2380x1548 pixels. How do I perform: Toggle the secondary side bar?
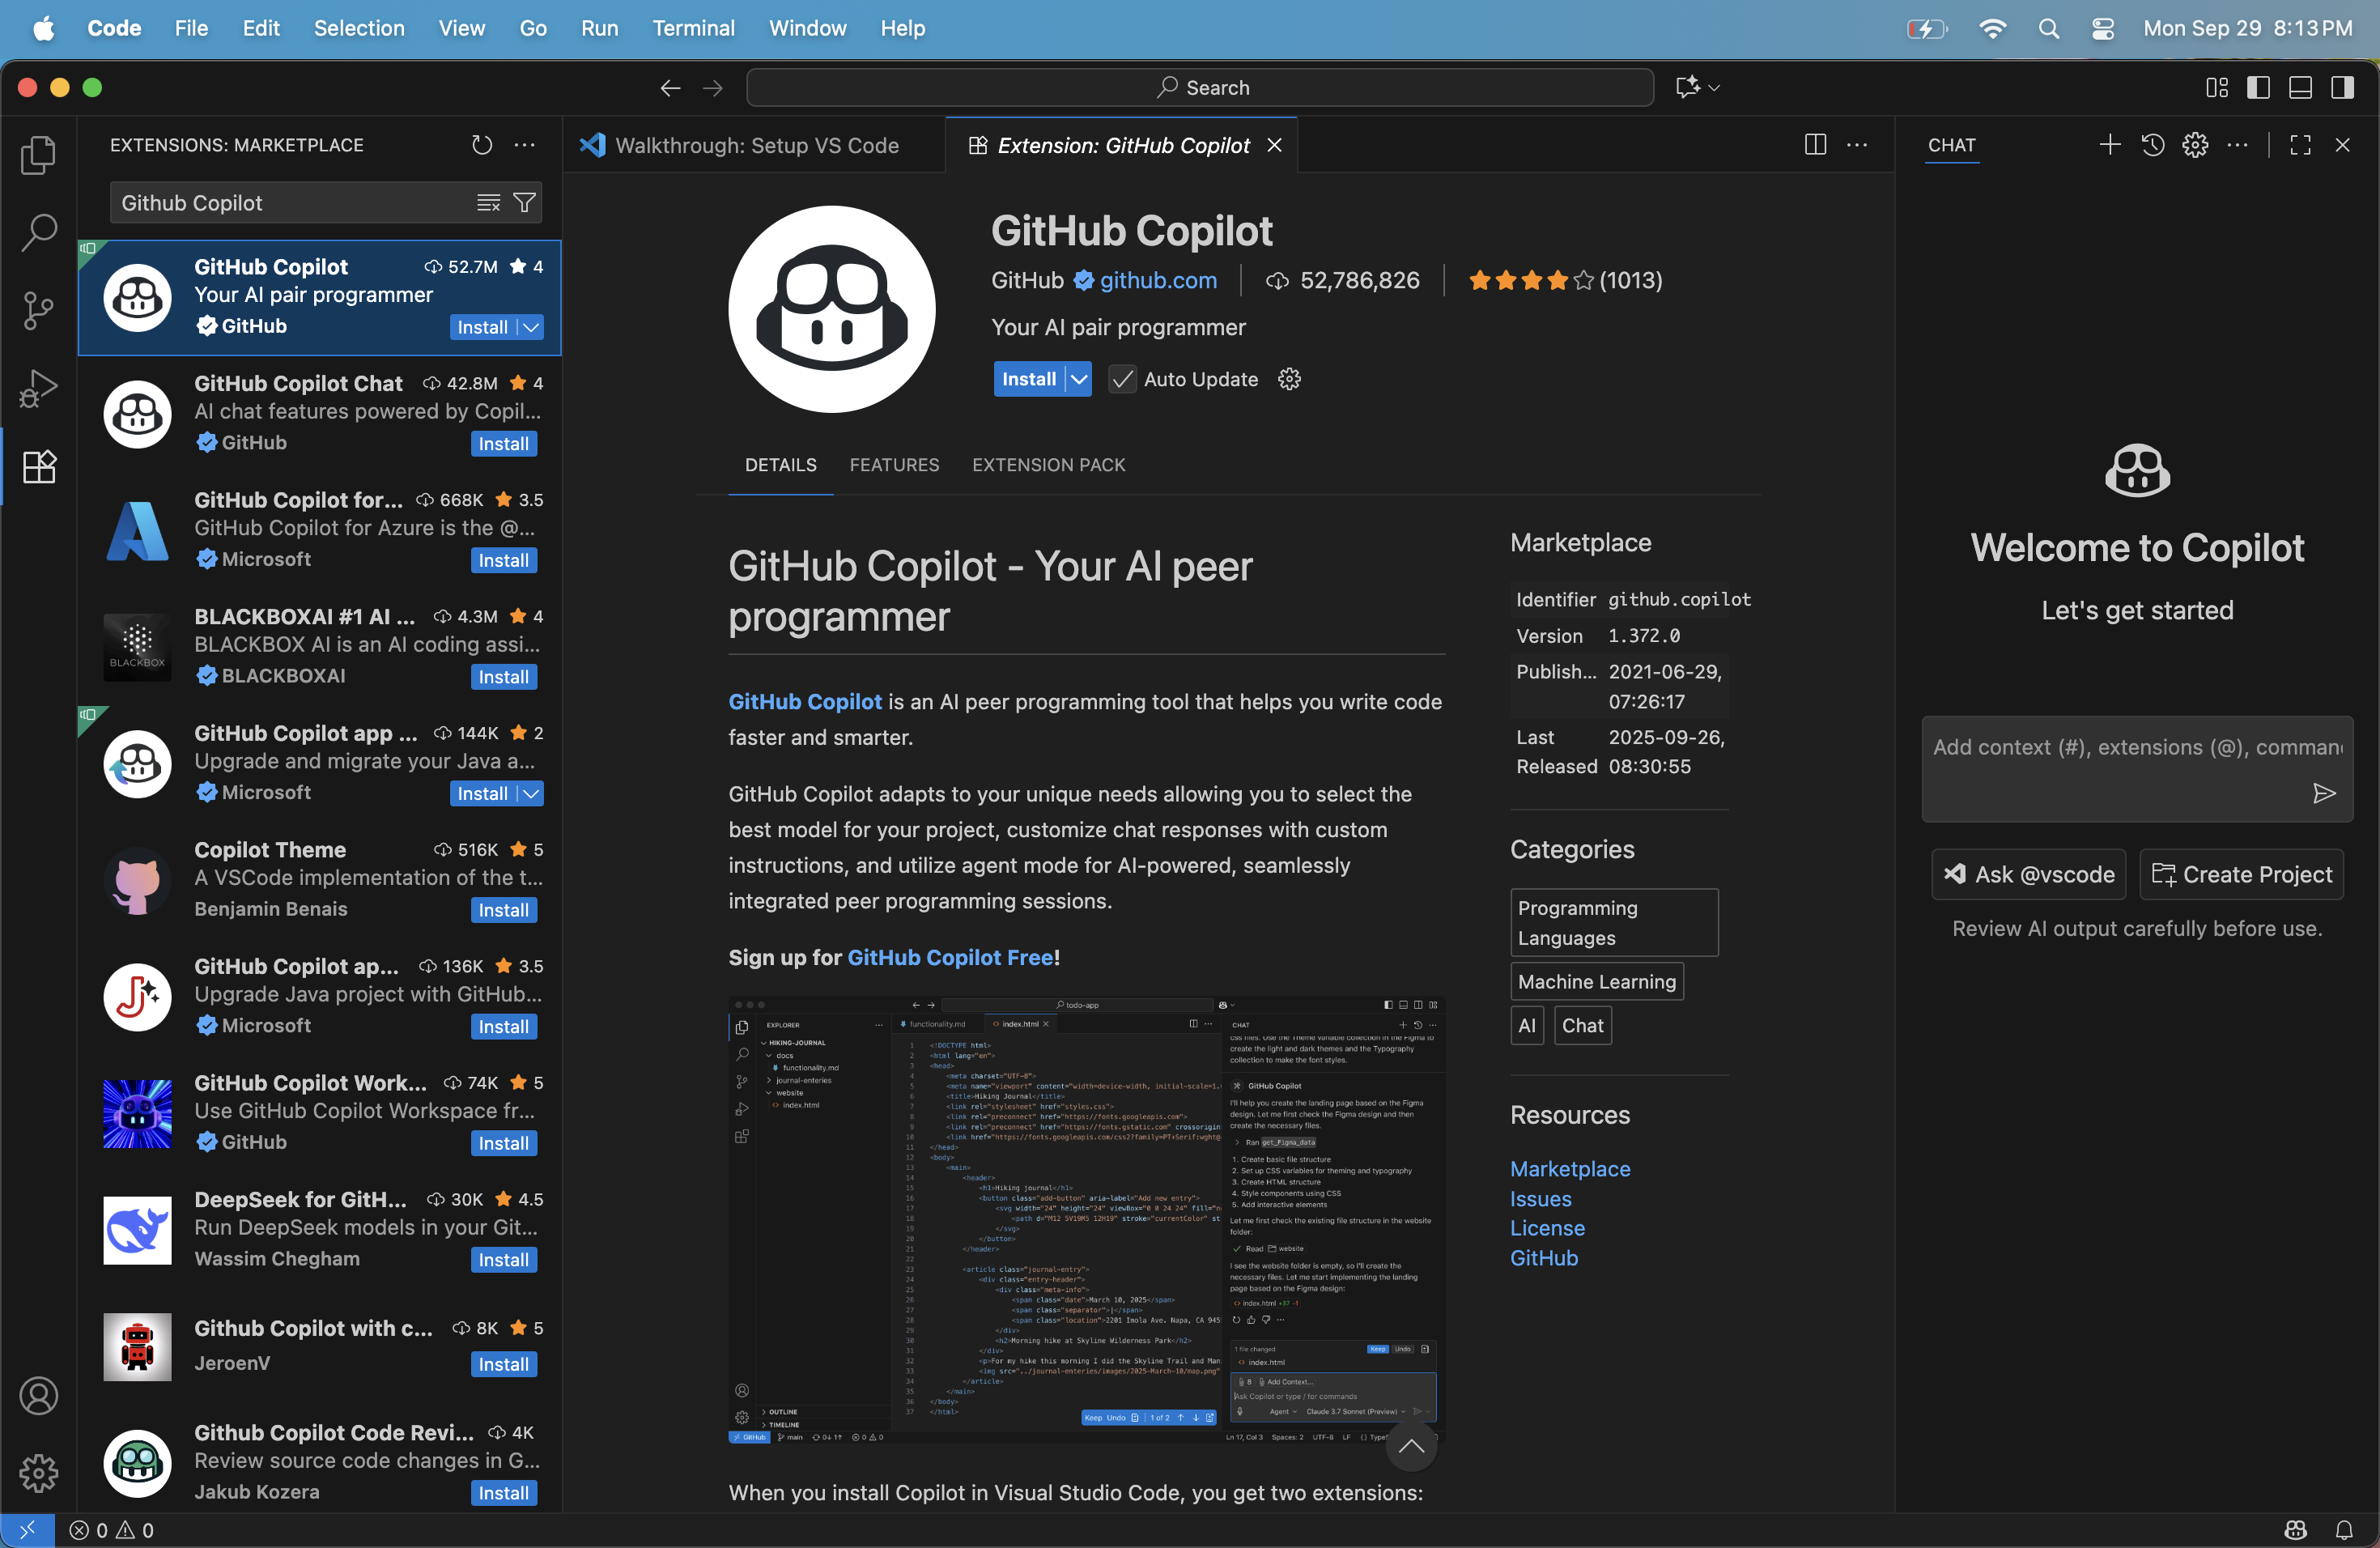click(2342, 88)
